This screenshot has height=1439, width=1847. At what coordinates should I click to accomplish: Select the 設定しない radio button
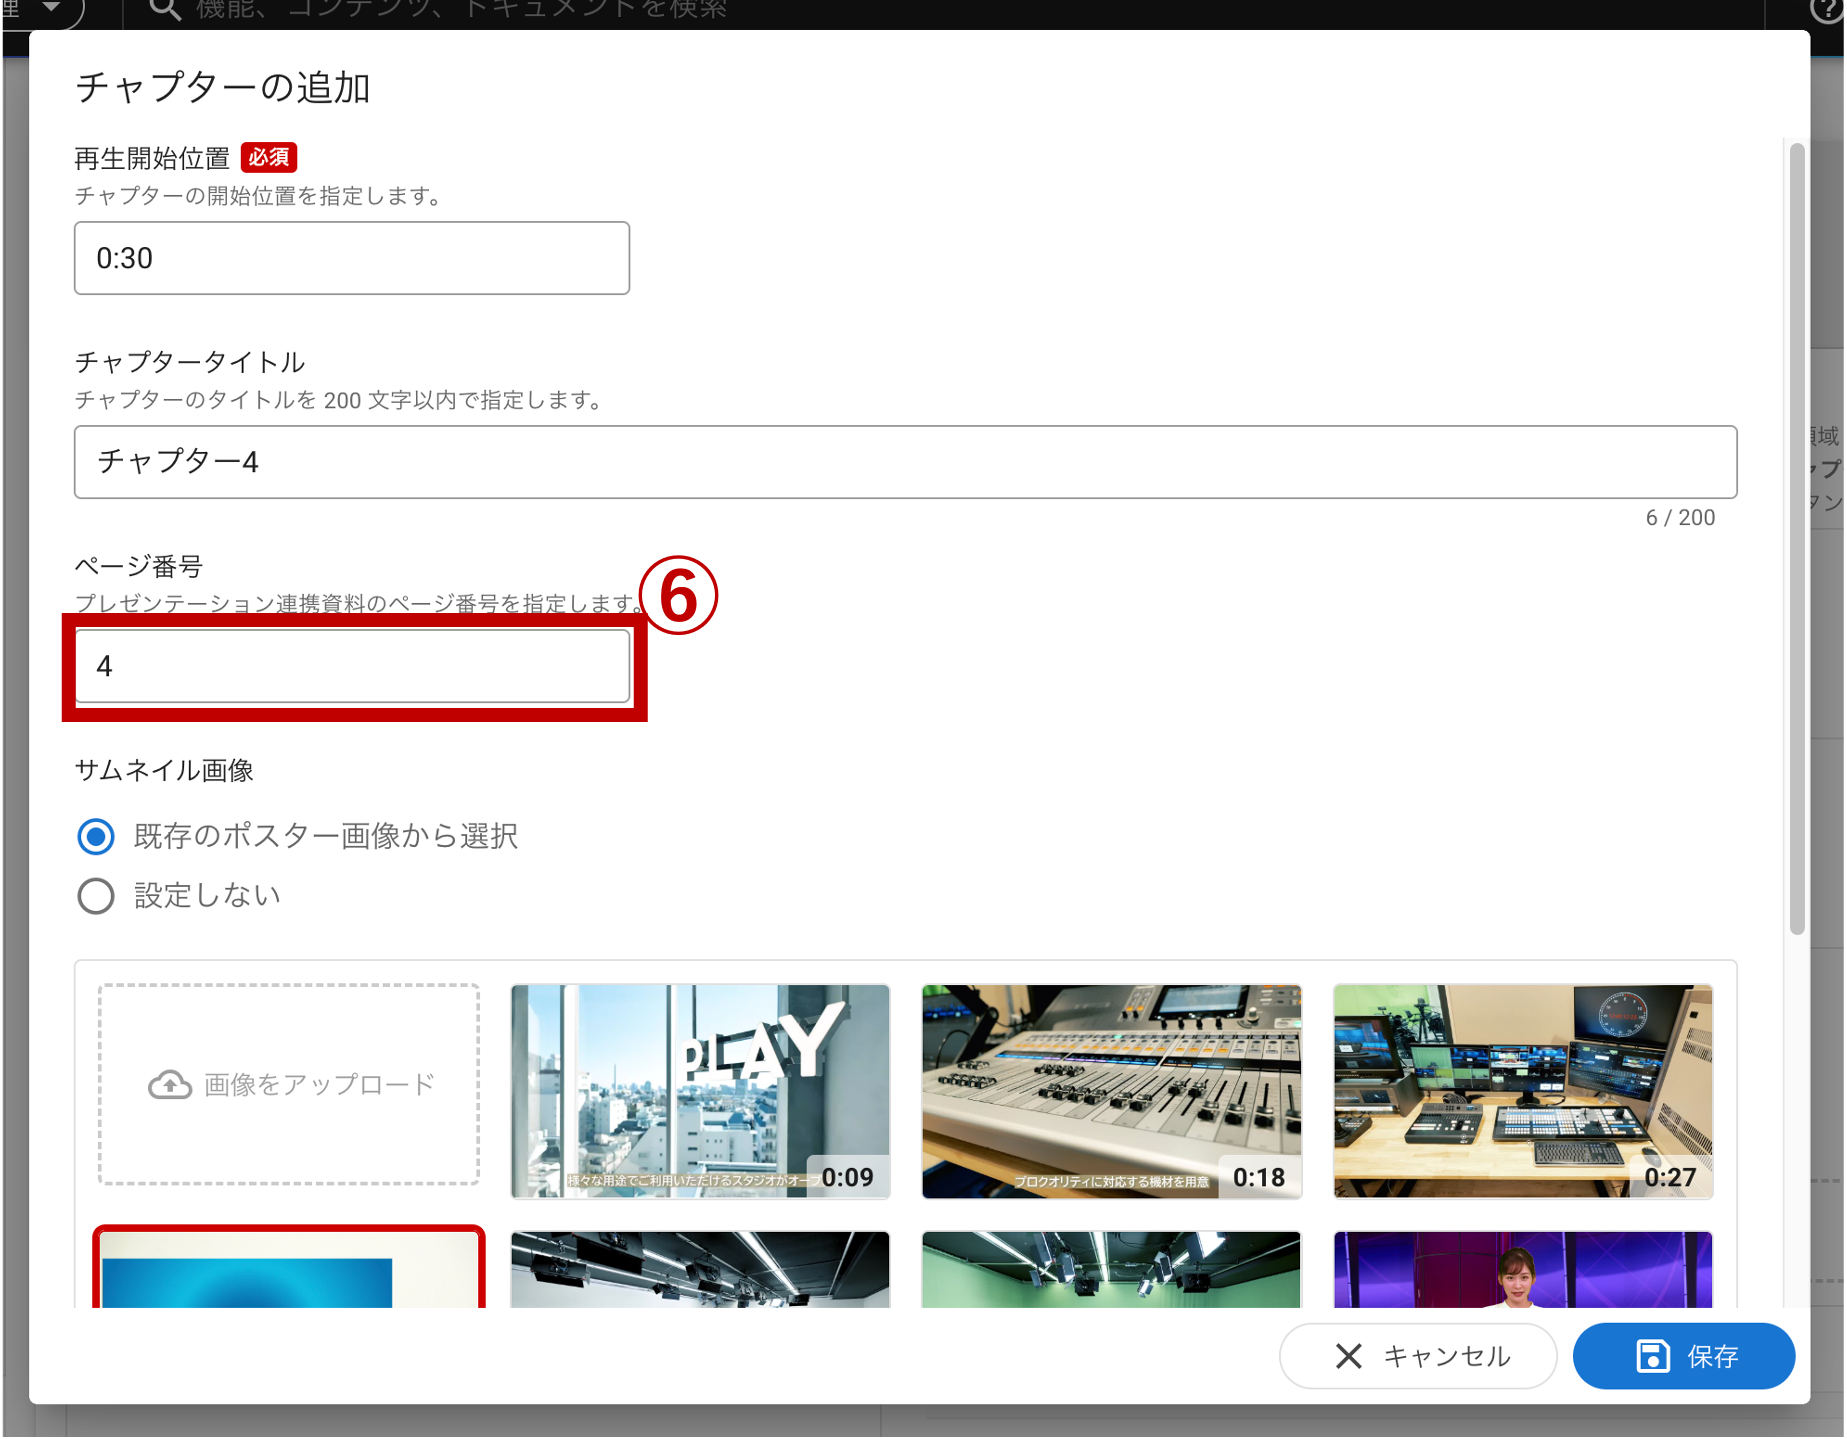point(96,896)
